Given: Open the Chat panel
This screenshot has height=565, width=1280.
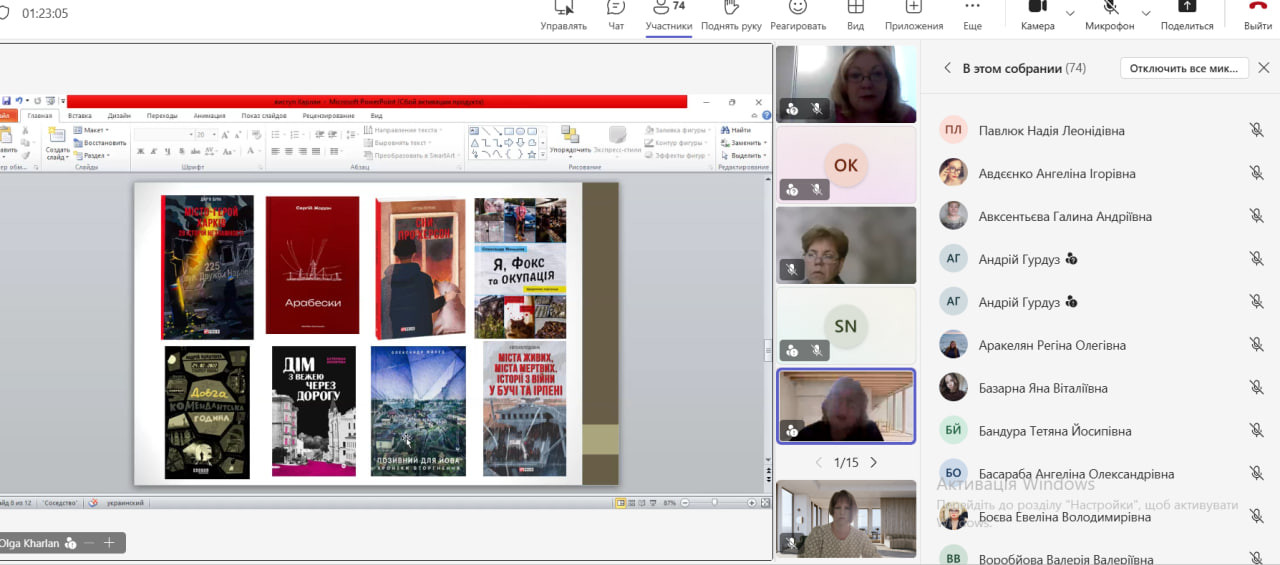Looking at the screenshot, I should (x=616, y=15).
